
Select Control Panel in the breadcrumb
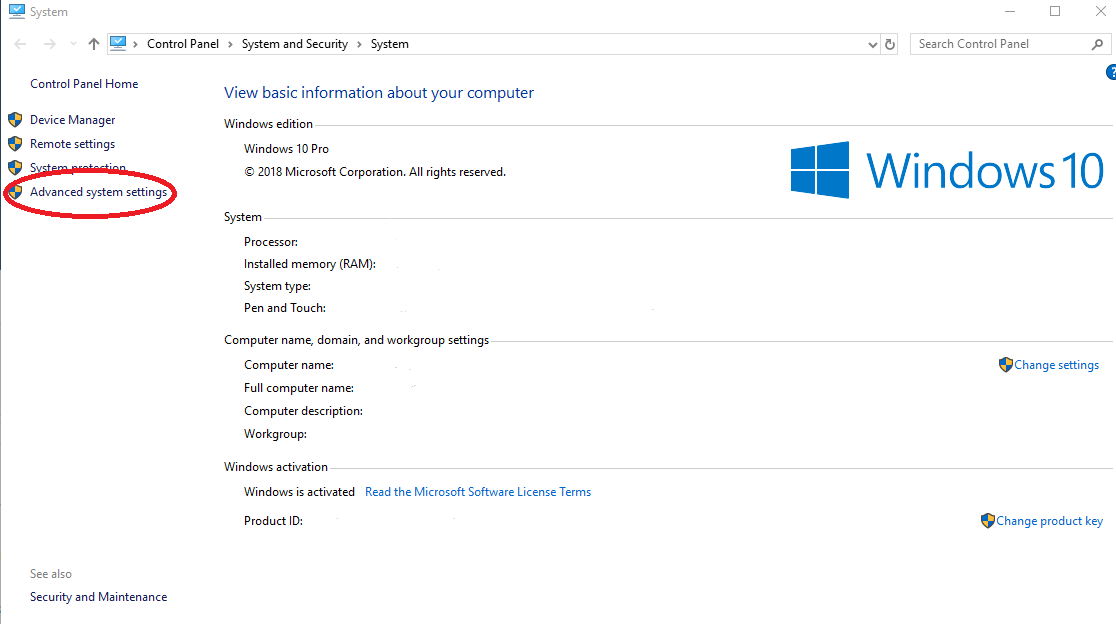pos(183,44)
